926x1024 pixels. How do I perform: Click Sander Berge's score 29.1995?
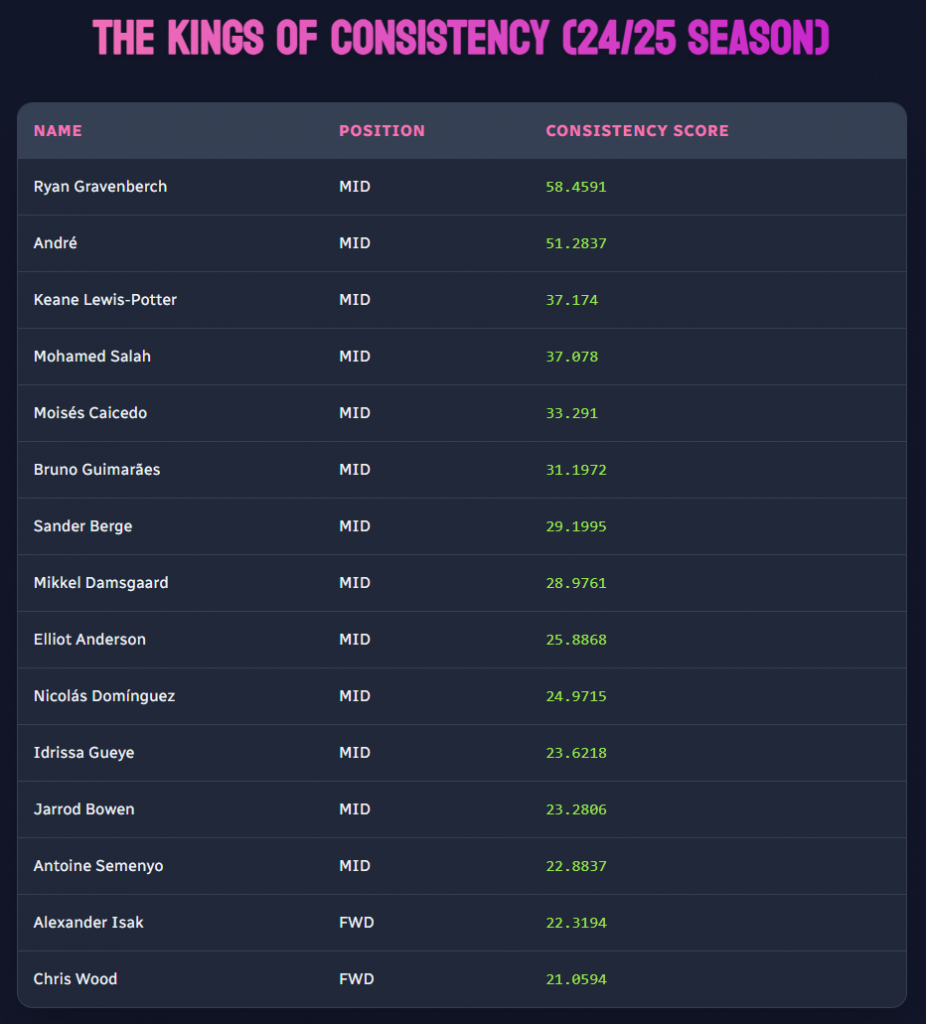coord(576,526)
